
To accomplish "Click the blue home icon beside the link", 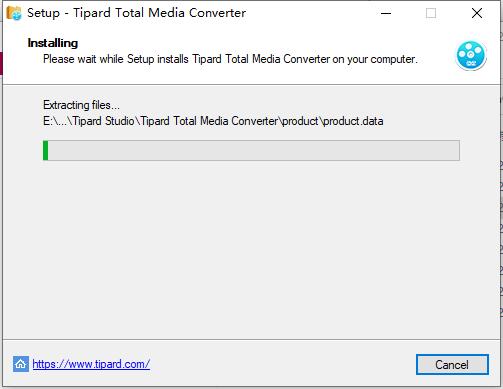I will (21, 364).
